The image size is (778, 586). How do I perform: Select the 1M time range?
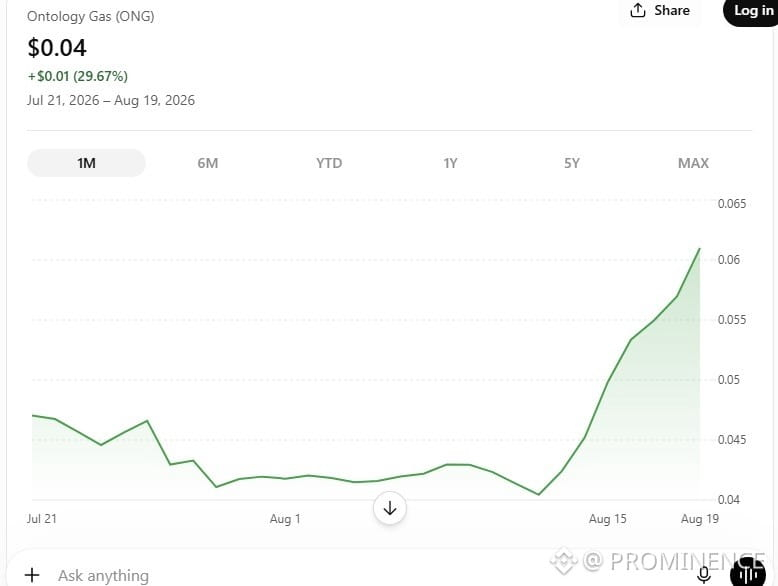click(x=86, y=163)
